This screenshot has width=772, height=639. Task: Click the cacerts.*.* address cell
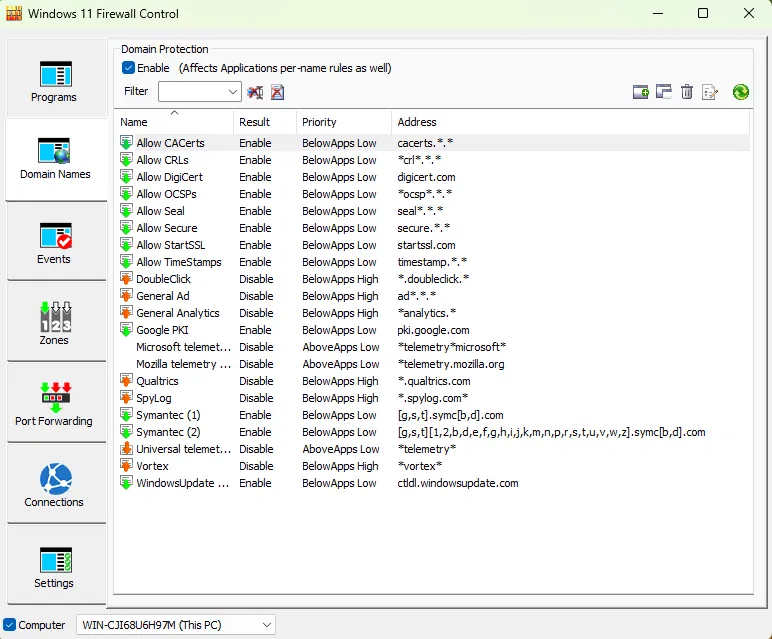pos(425,143)
